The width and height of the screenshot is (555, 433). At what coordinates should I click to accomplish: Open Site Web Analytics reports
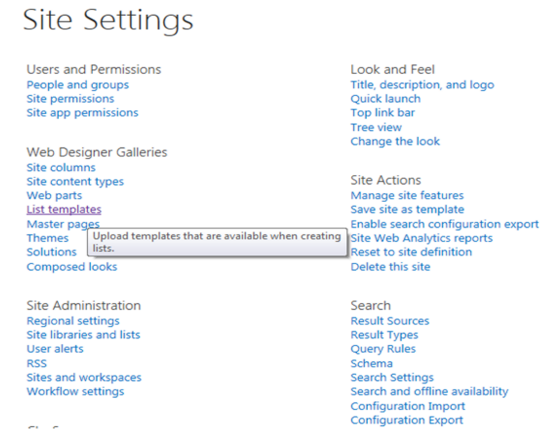pyautogui.click(x=422, y=238)
